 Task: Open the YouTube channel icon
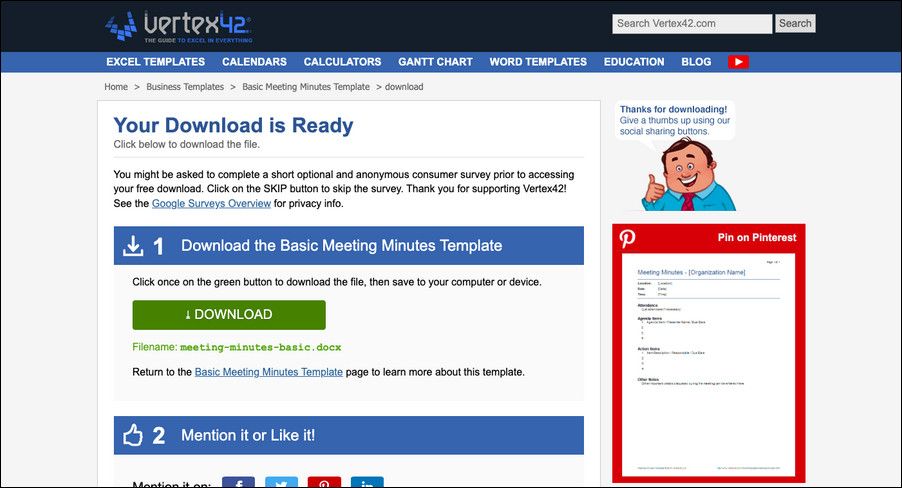(x=738, y=62)
